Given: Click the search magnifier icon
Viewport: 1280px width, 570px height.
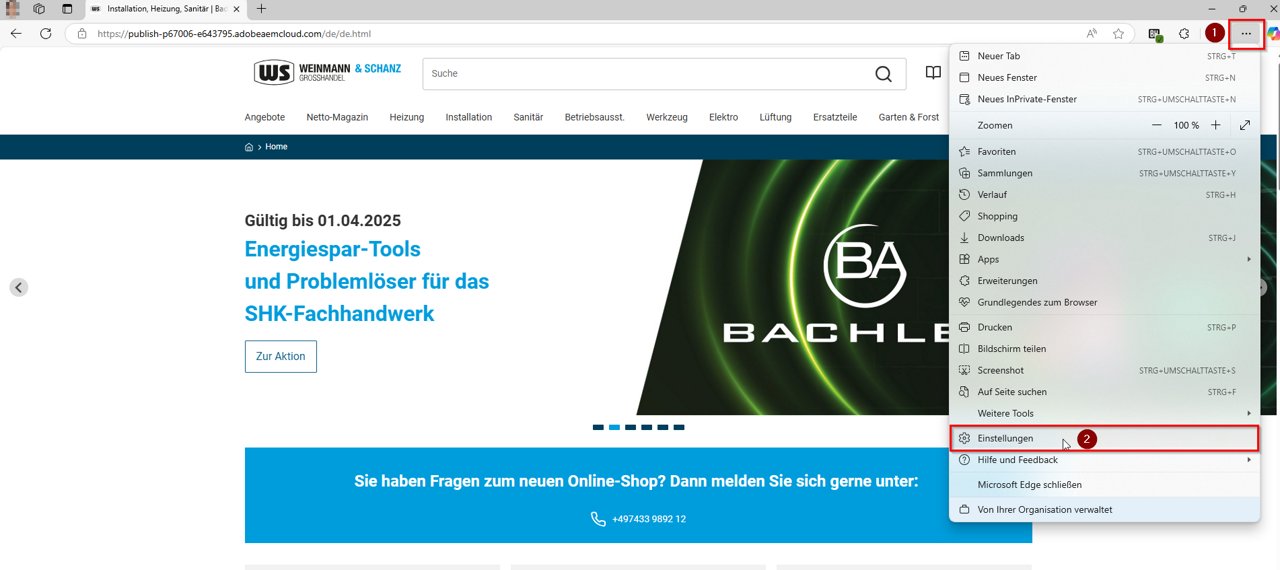Looking at the screenshot, I should [883, 74].
